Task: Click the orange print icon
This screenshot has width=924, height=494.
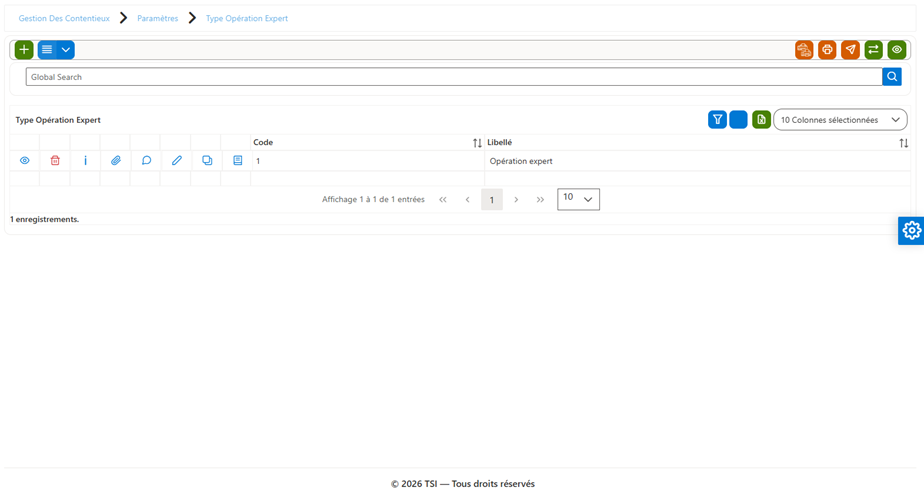Action: [x=827, y=50]
